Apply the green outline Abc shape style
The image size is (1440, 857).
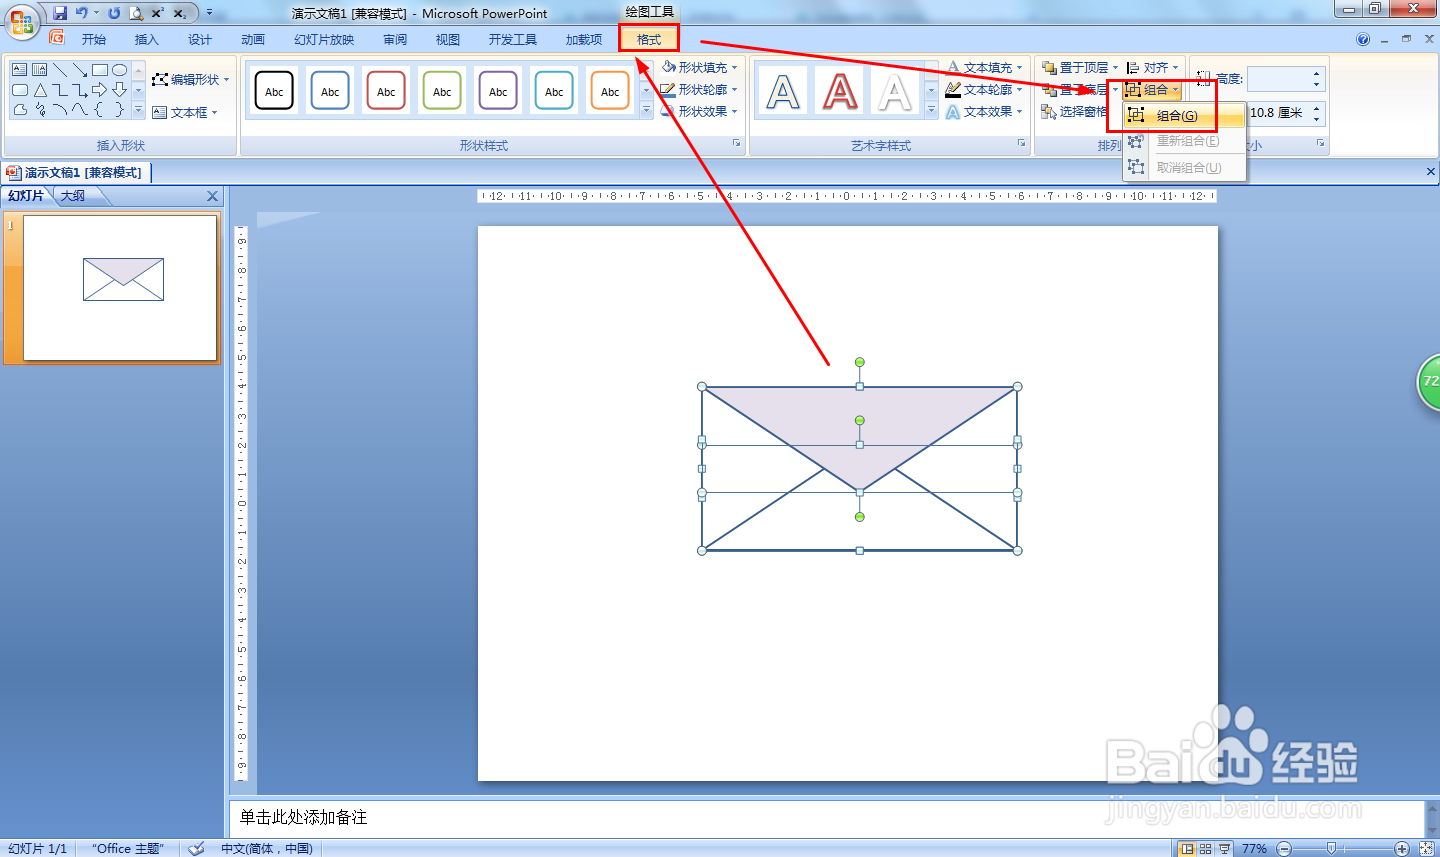pos(442,90)
